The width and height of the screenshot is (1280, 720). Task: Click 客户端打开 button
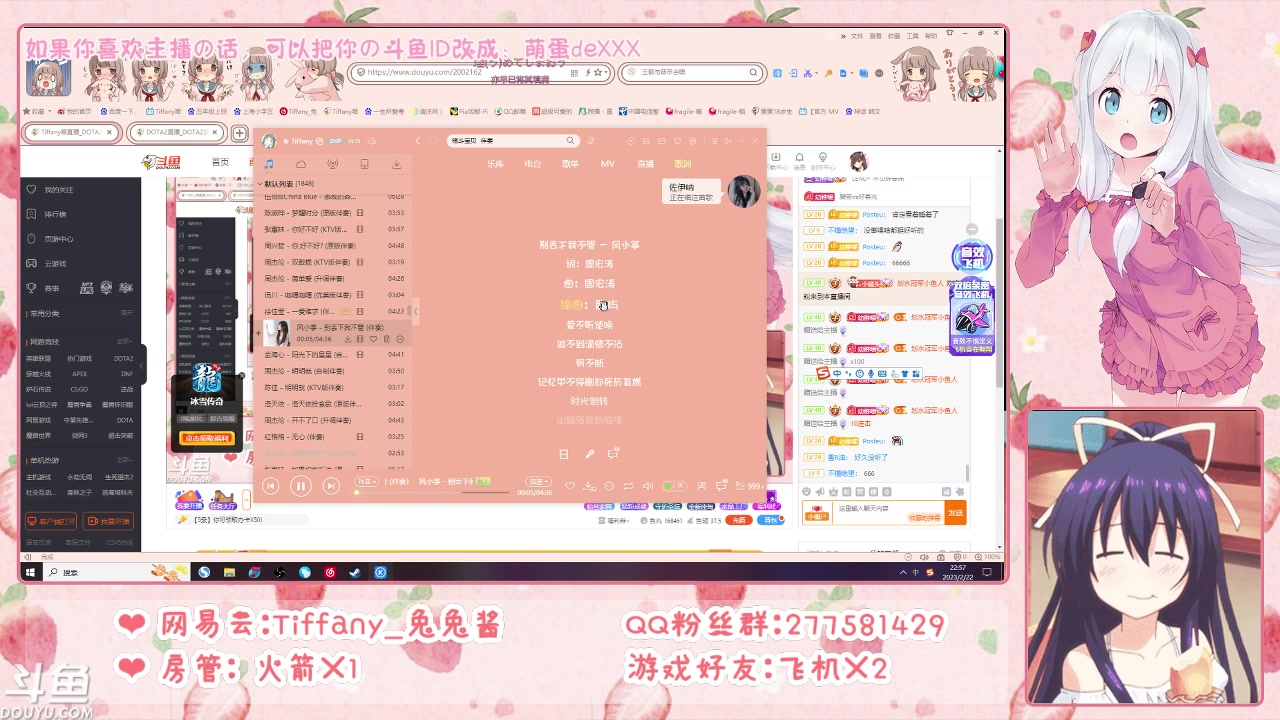tap(51, 521)
